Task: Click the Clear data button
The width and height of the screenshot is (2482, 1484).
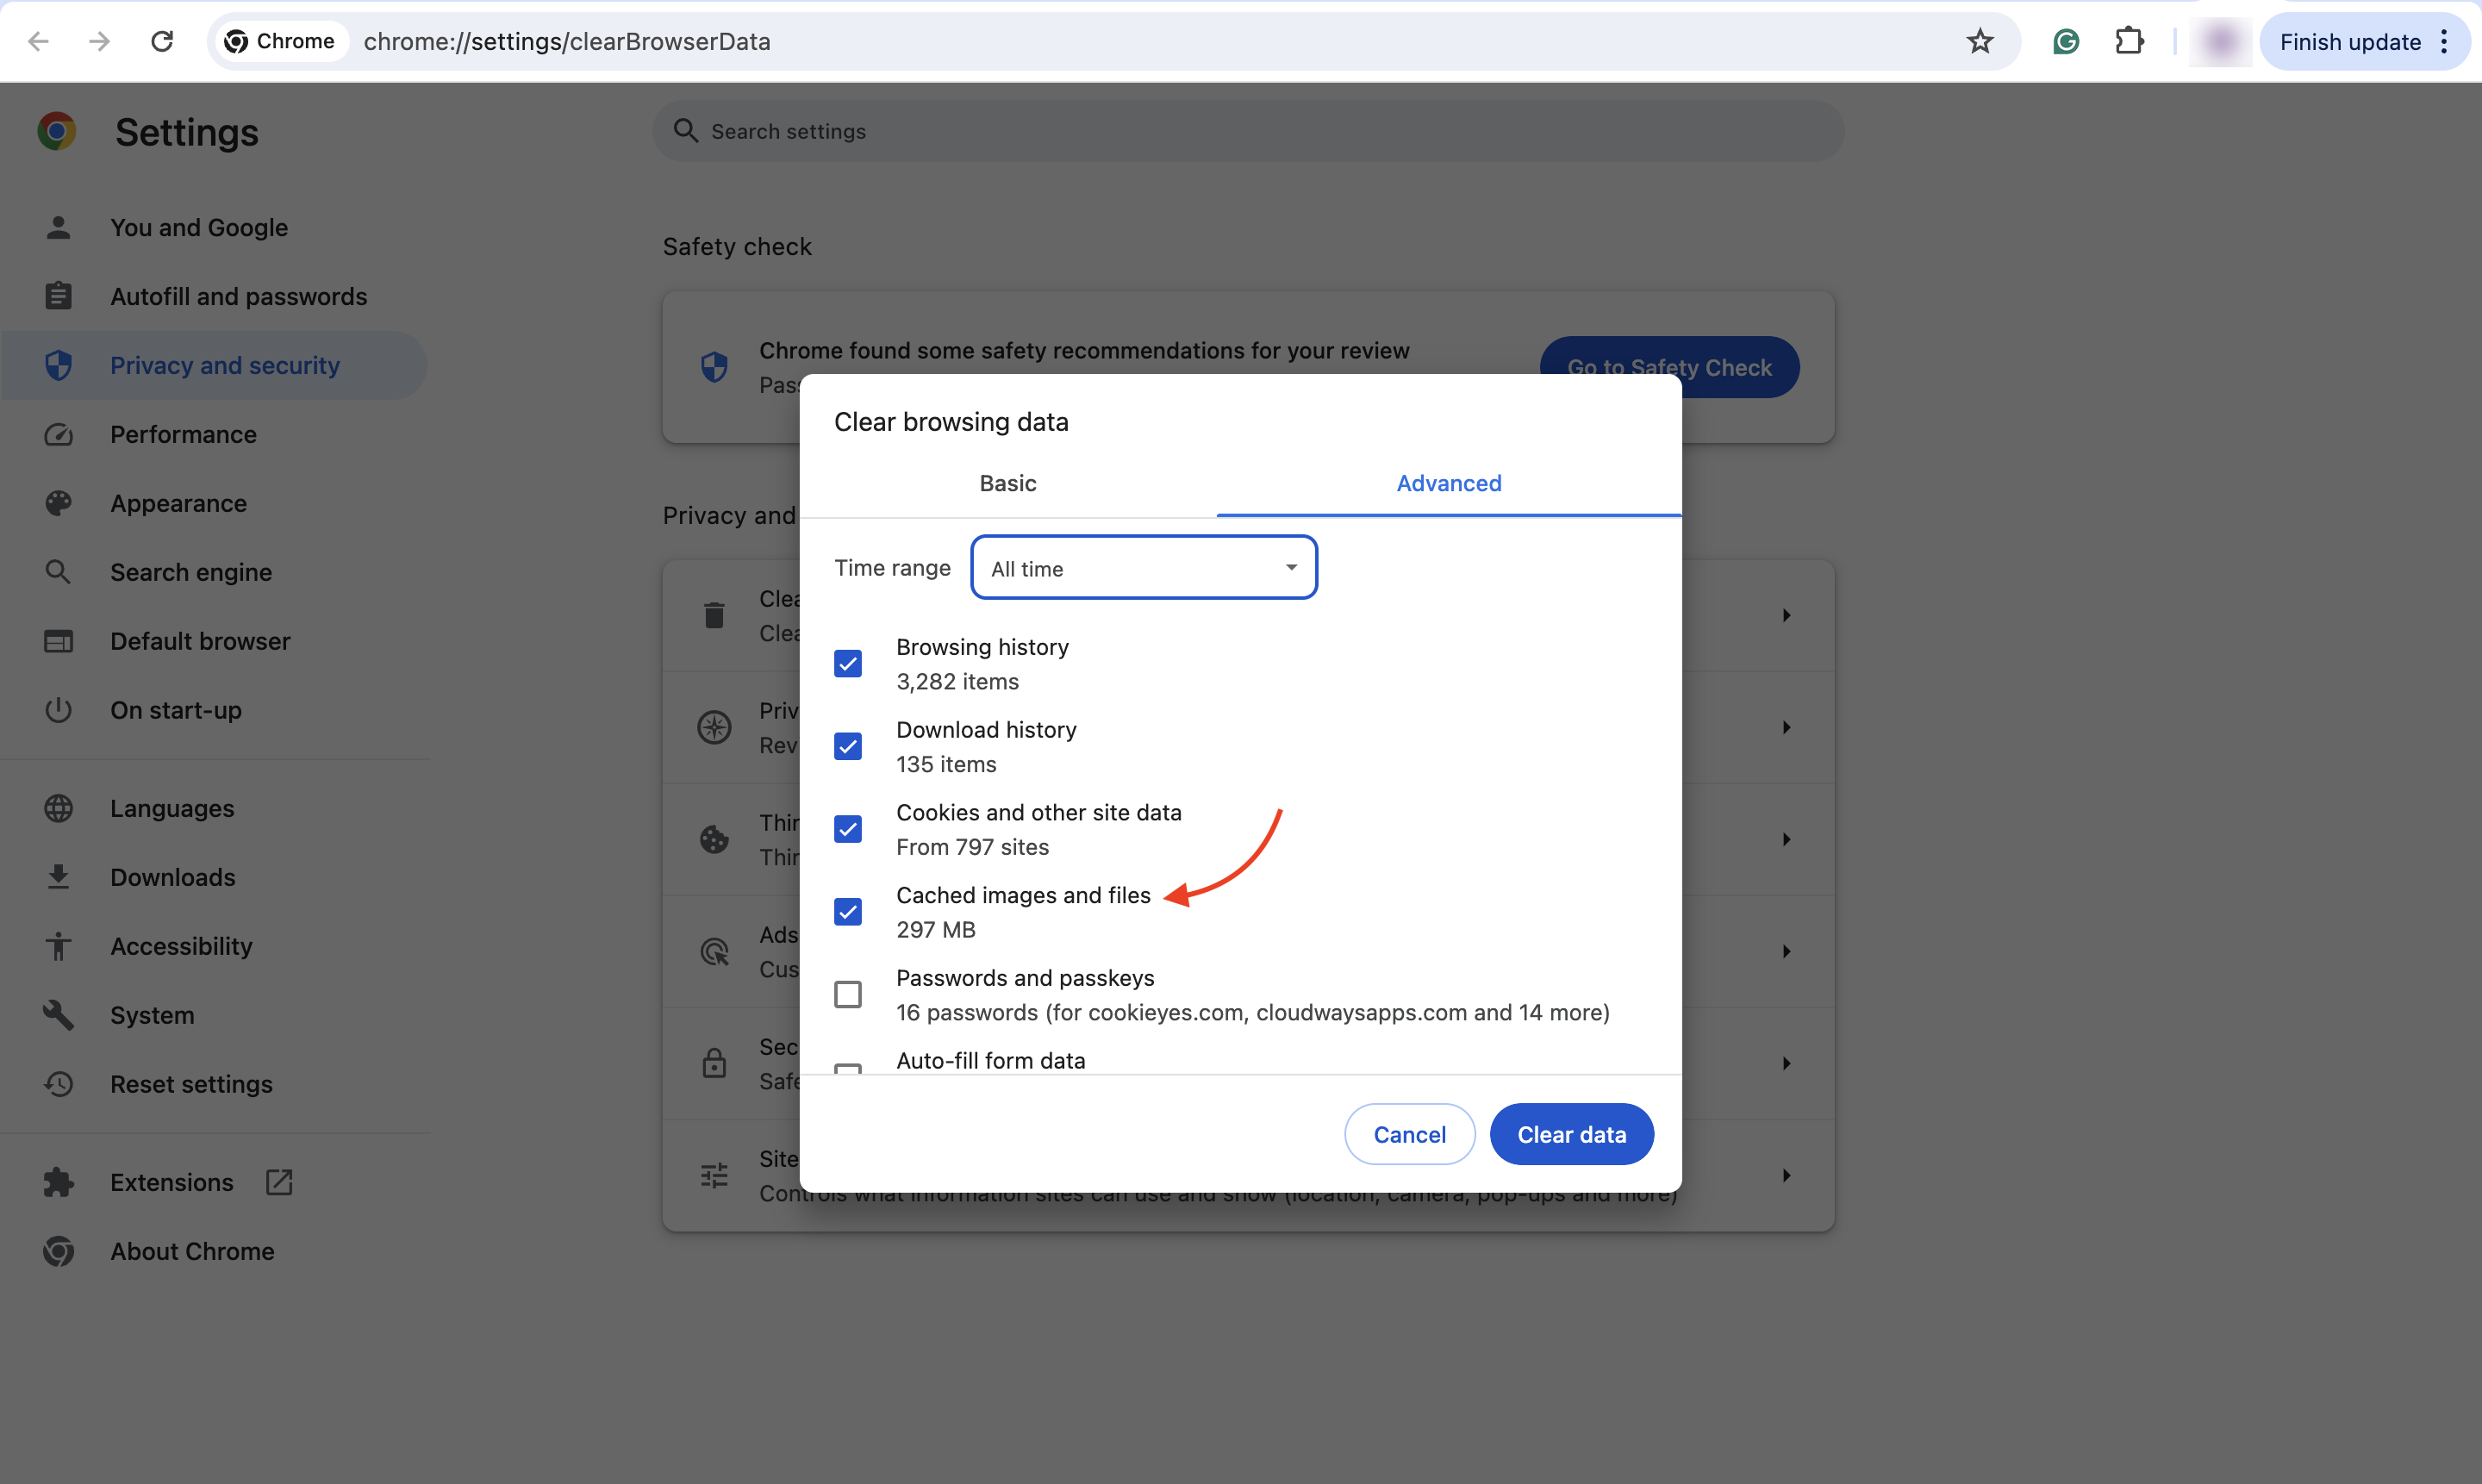Action: coord(1571,1134)
